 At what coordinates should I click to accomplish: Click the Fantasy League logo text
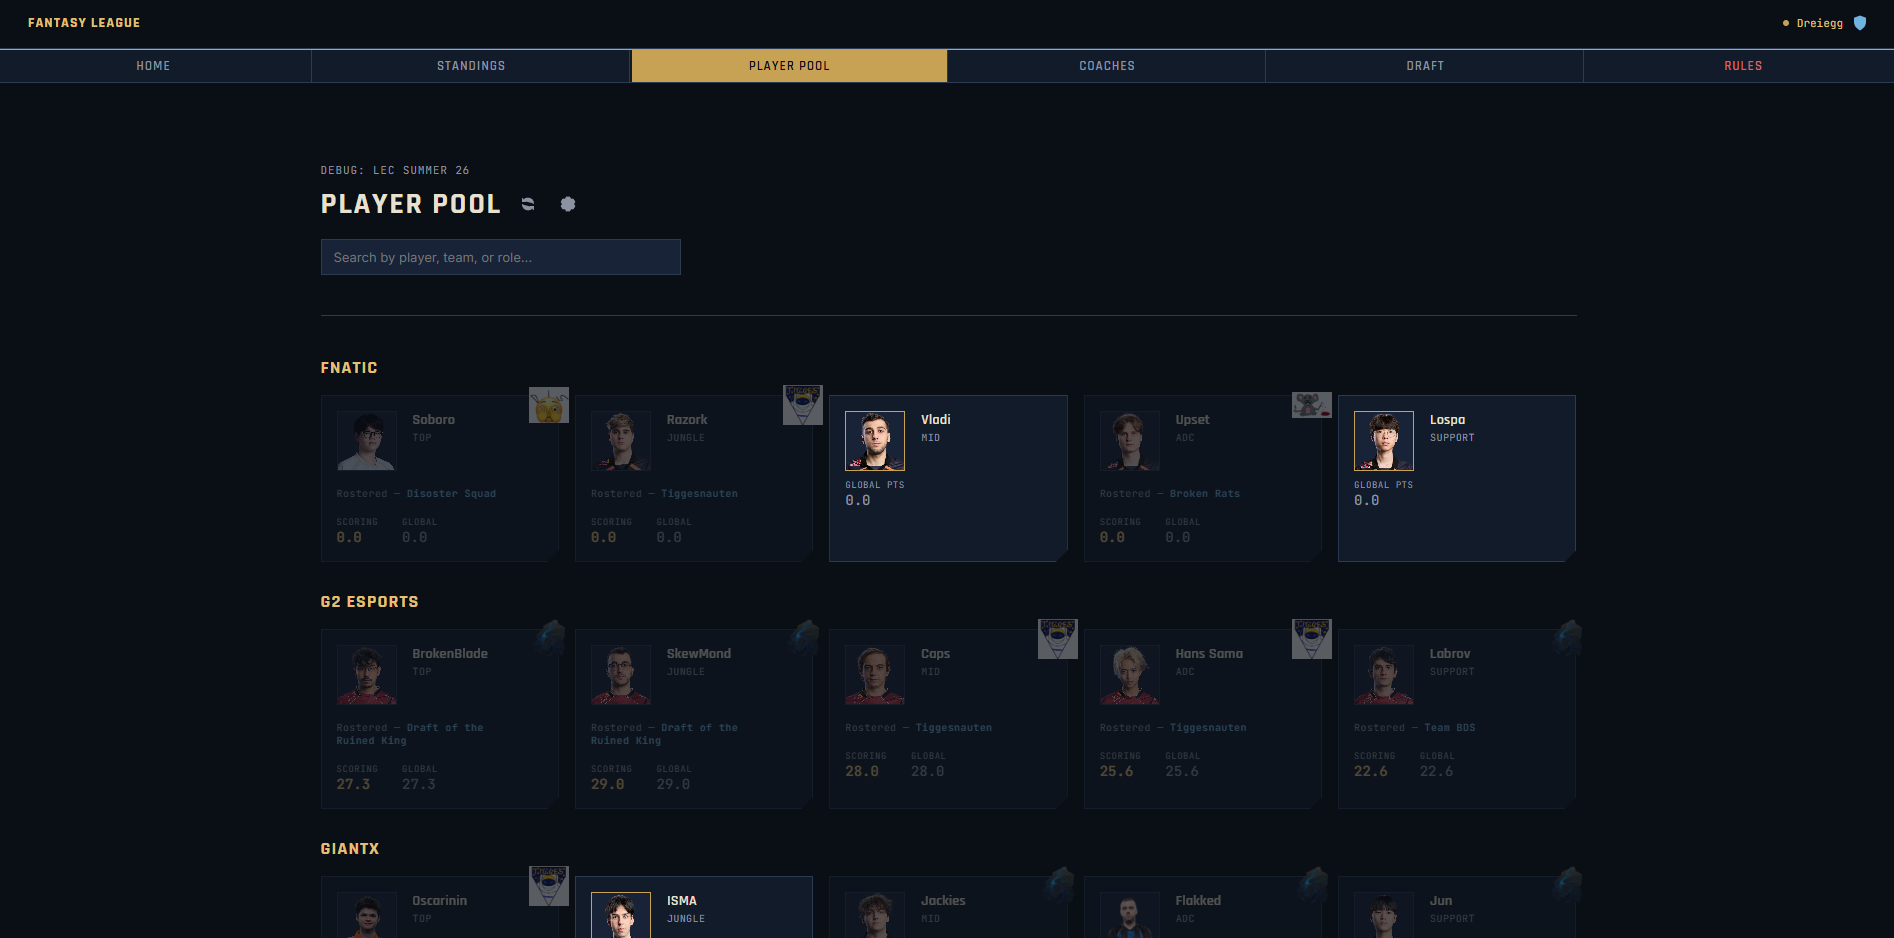pos(84,23)
